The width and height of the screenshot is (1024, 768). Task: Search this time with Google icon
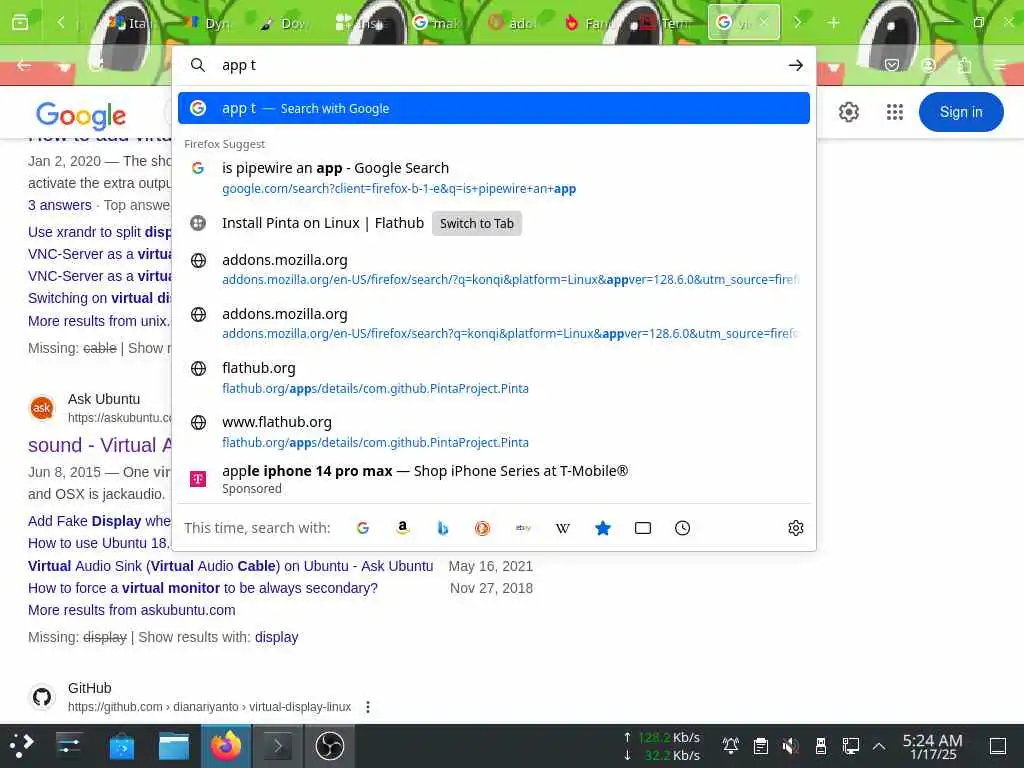point(363,528)
